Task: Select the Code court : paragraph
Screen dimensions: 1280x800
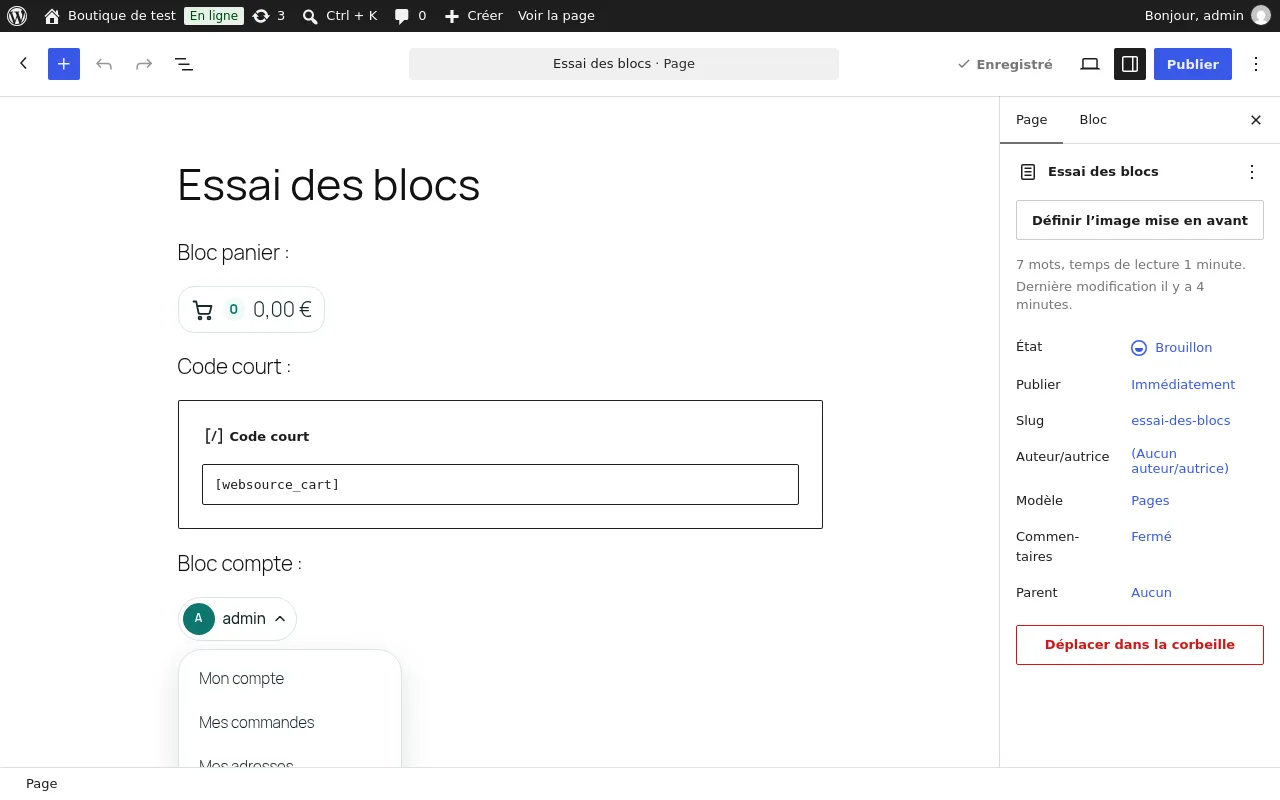Action: pos(234,366)
